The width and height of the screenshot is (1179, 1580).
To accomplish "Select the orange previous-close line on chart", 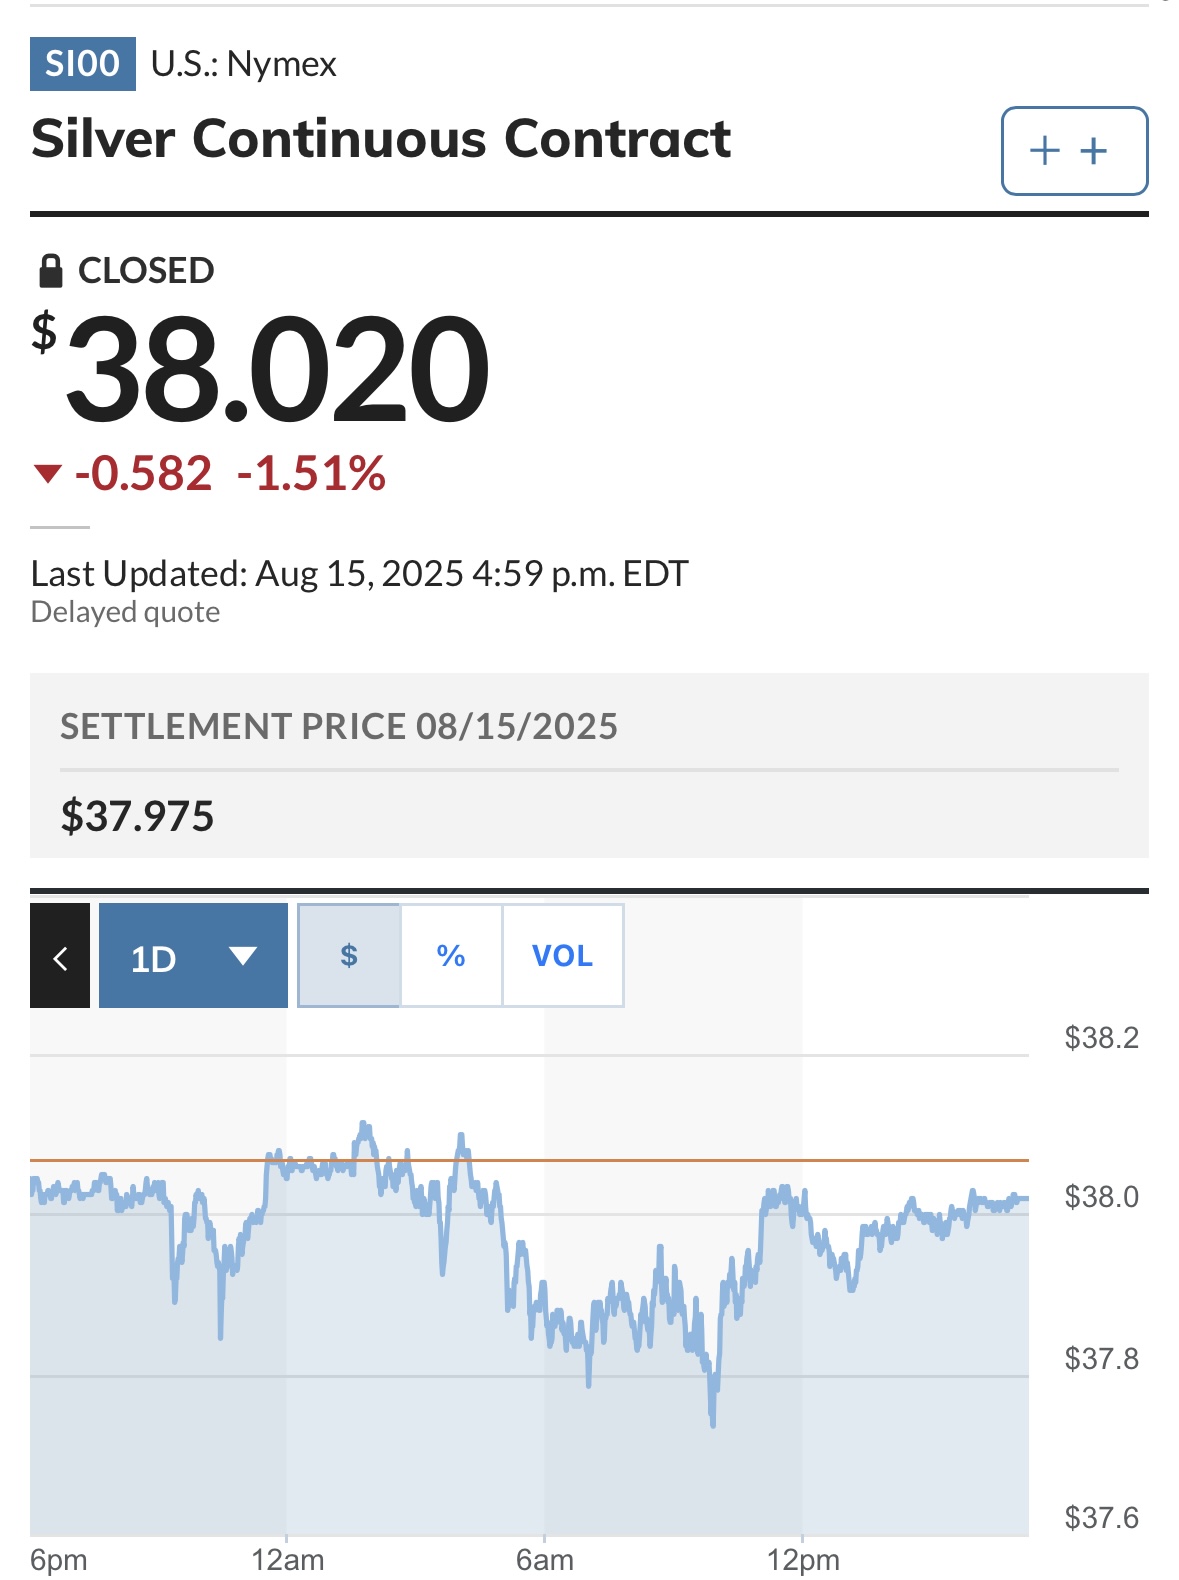I will click(529, 1160).
